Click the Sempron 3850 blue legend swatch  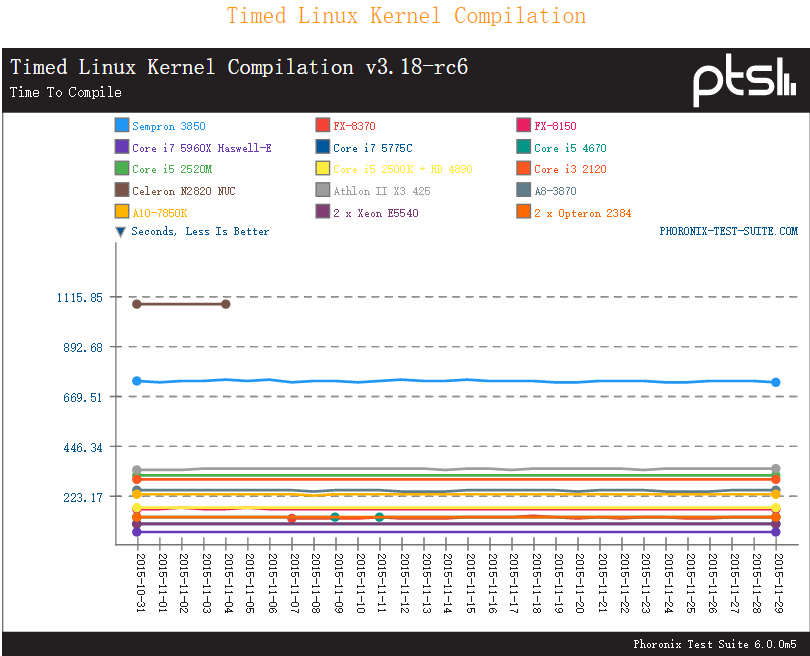122,126
